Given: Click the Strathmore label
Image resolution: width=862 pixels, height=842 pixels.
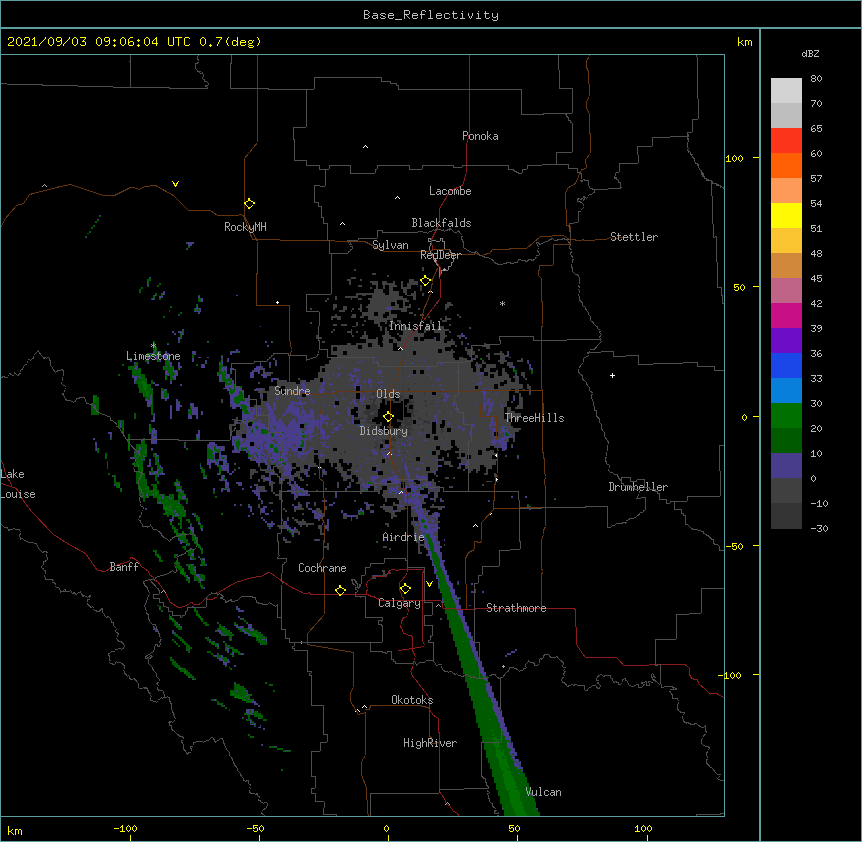Looking at the screenshot, I should 516,608.
